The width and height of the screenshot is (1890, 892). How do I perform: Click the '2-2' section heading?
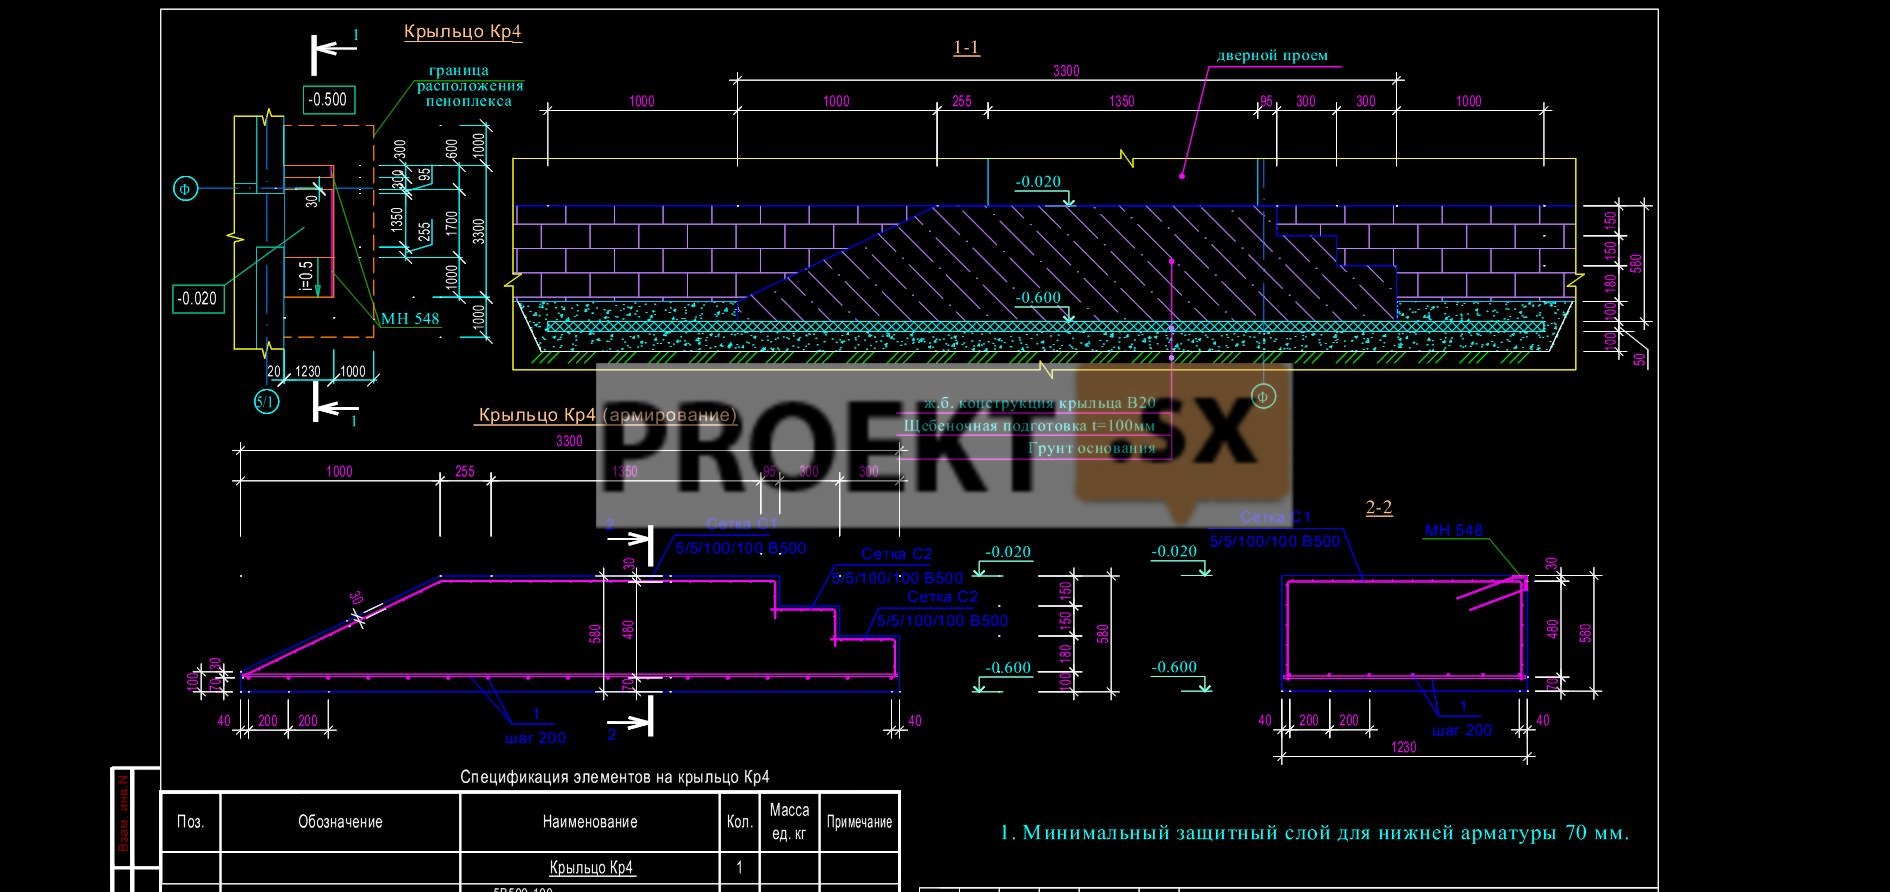1379,508
